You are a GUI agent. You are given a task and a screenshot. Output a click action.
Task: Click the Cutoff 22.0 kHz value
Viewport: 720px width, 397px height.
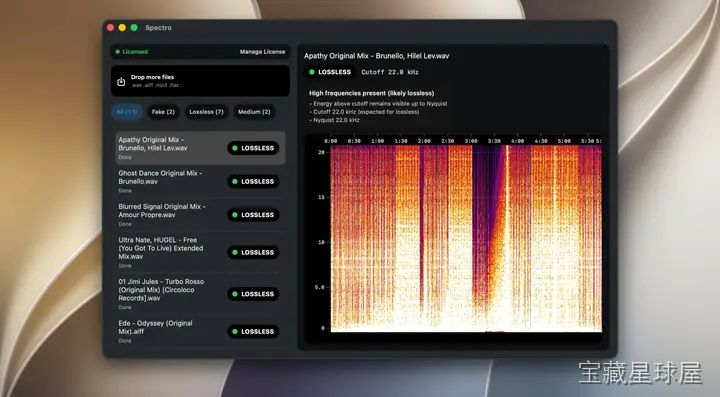(390, 72)
